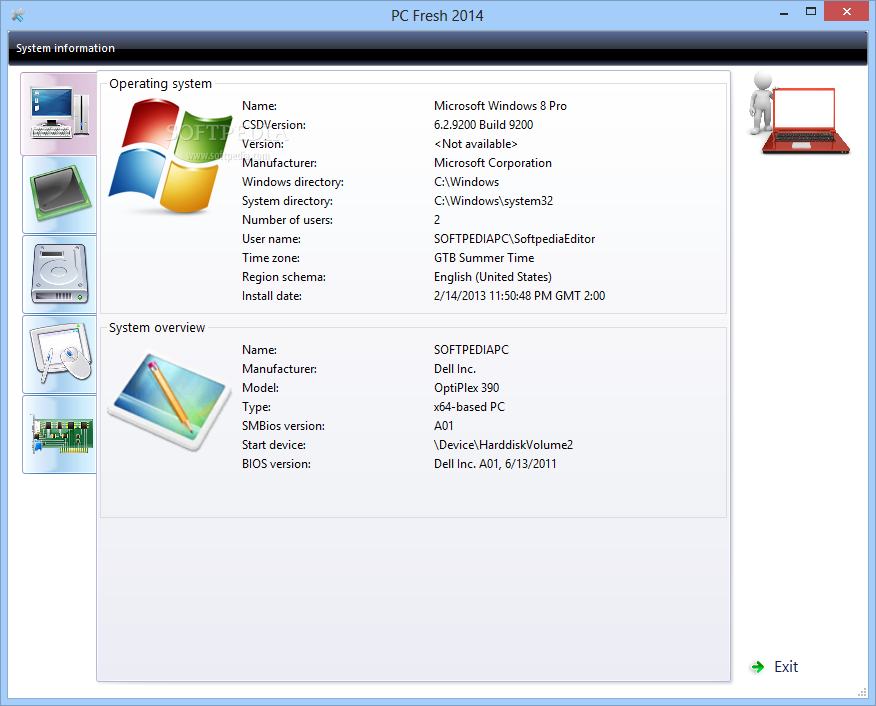The width and height of the screenshot is (876, 706).
Task: Click the 'Operating system' group title
Action: pyautogui.click(x=160, y=84)
